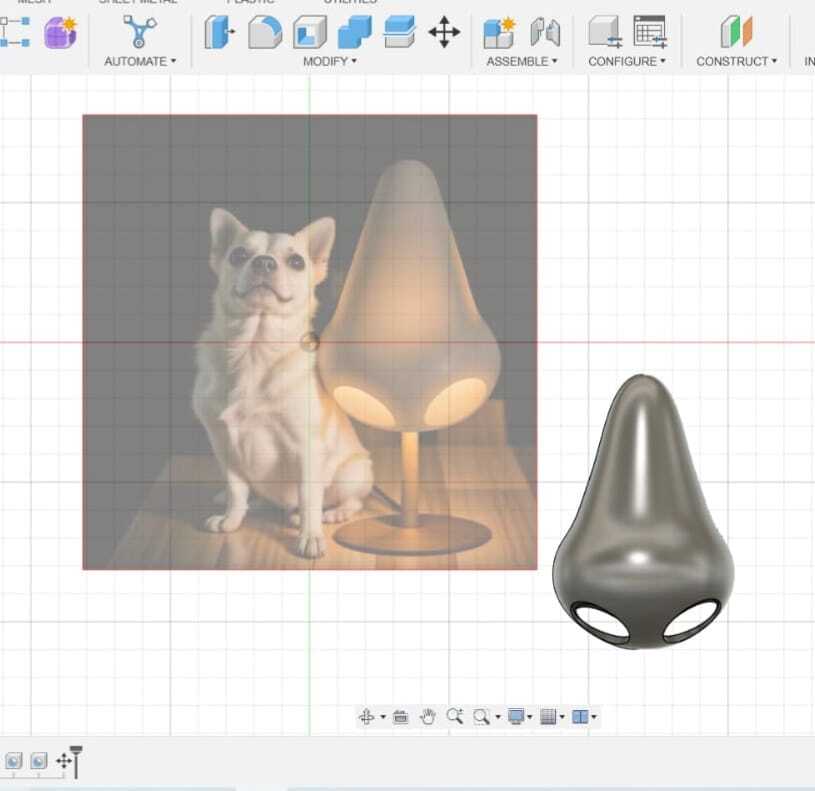Screen dimensions: 815x791
Task: Click the Combine bodies icon
Action: click(x=354, y=32)
